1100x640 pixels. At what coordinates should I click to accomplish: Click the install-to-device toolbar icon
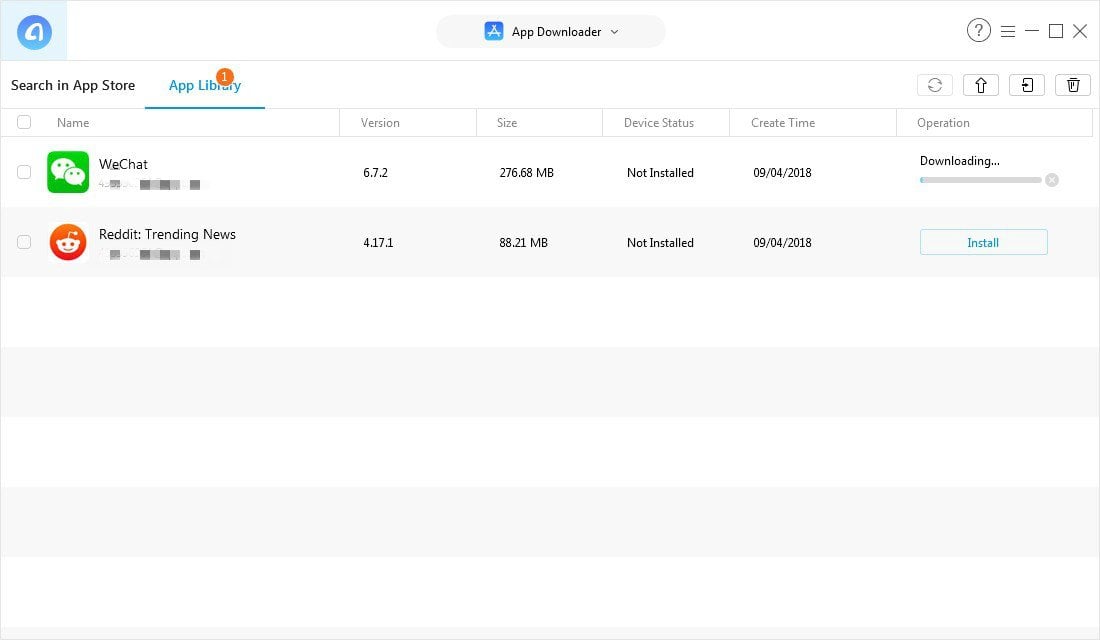(1027, 85)
